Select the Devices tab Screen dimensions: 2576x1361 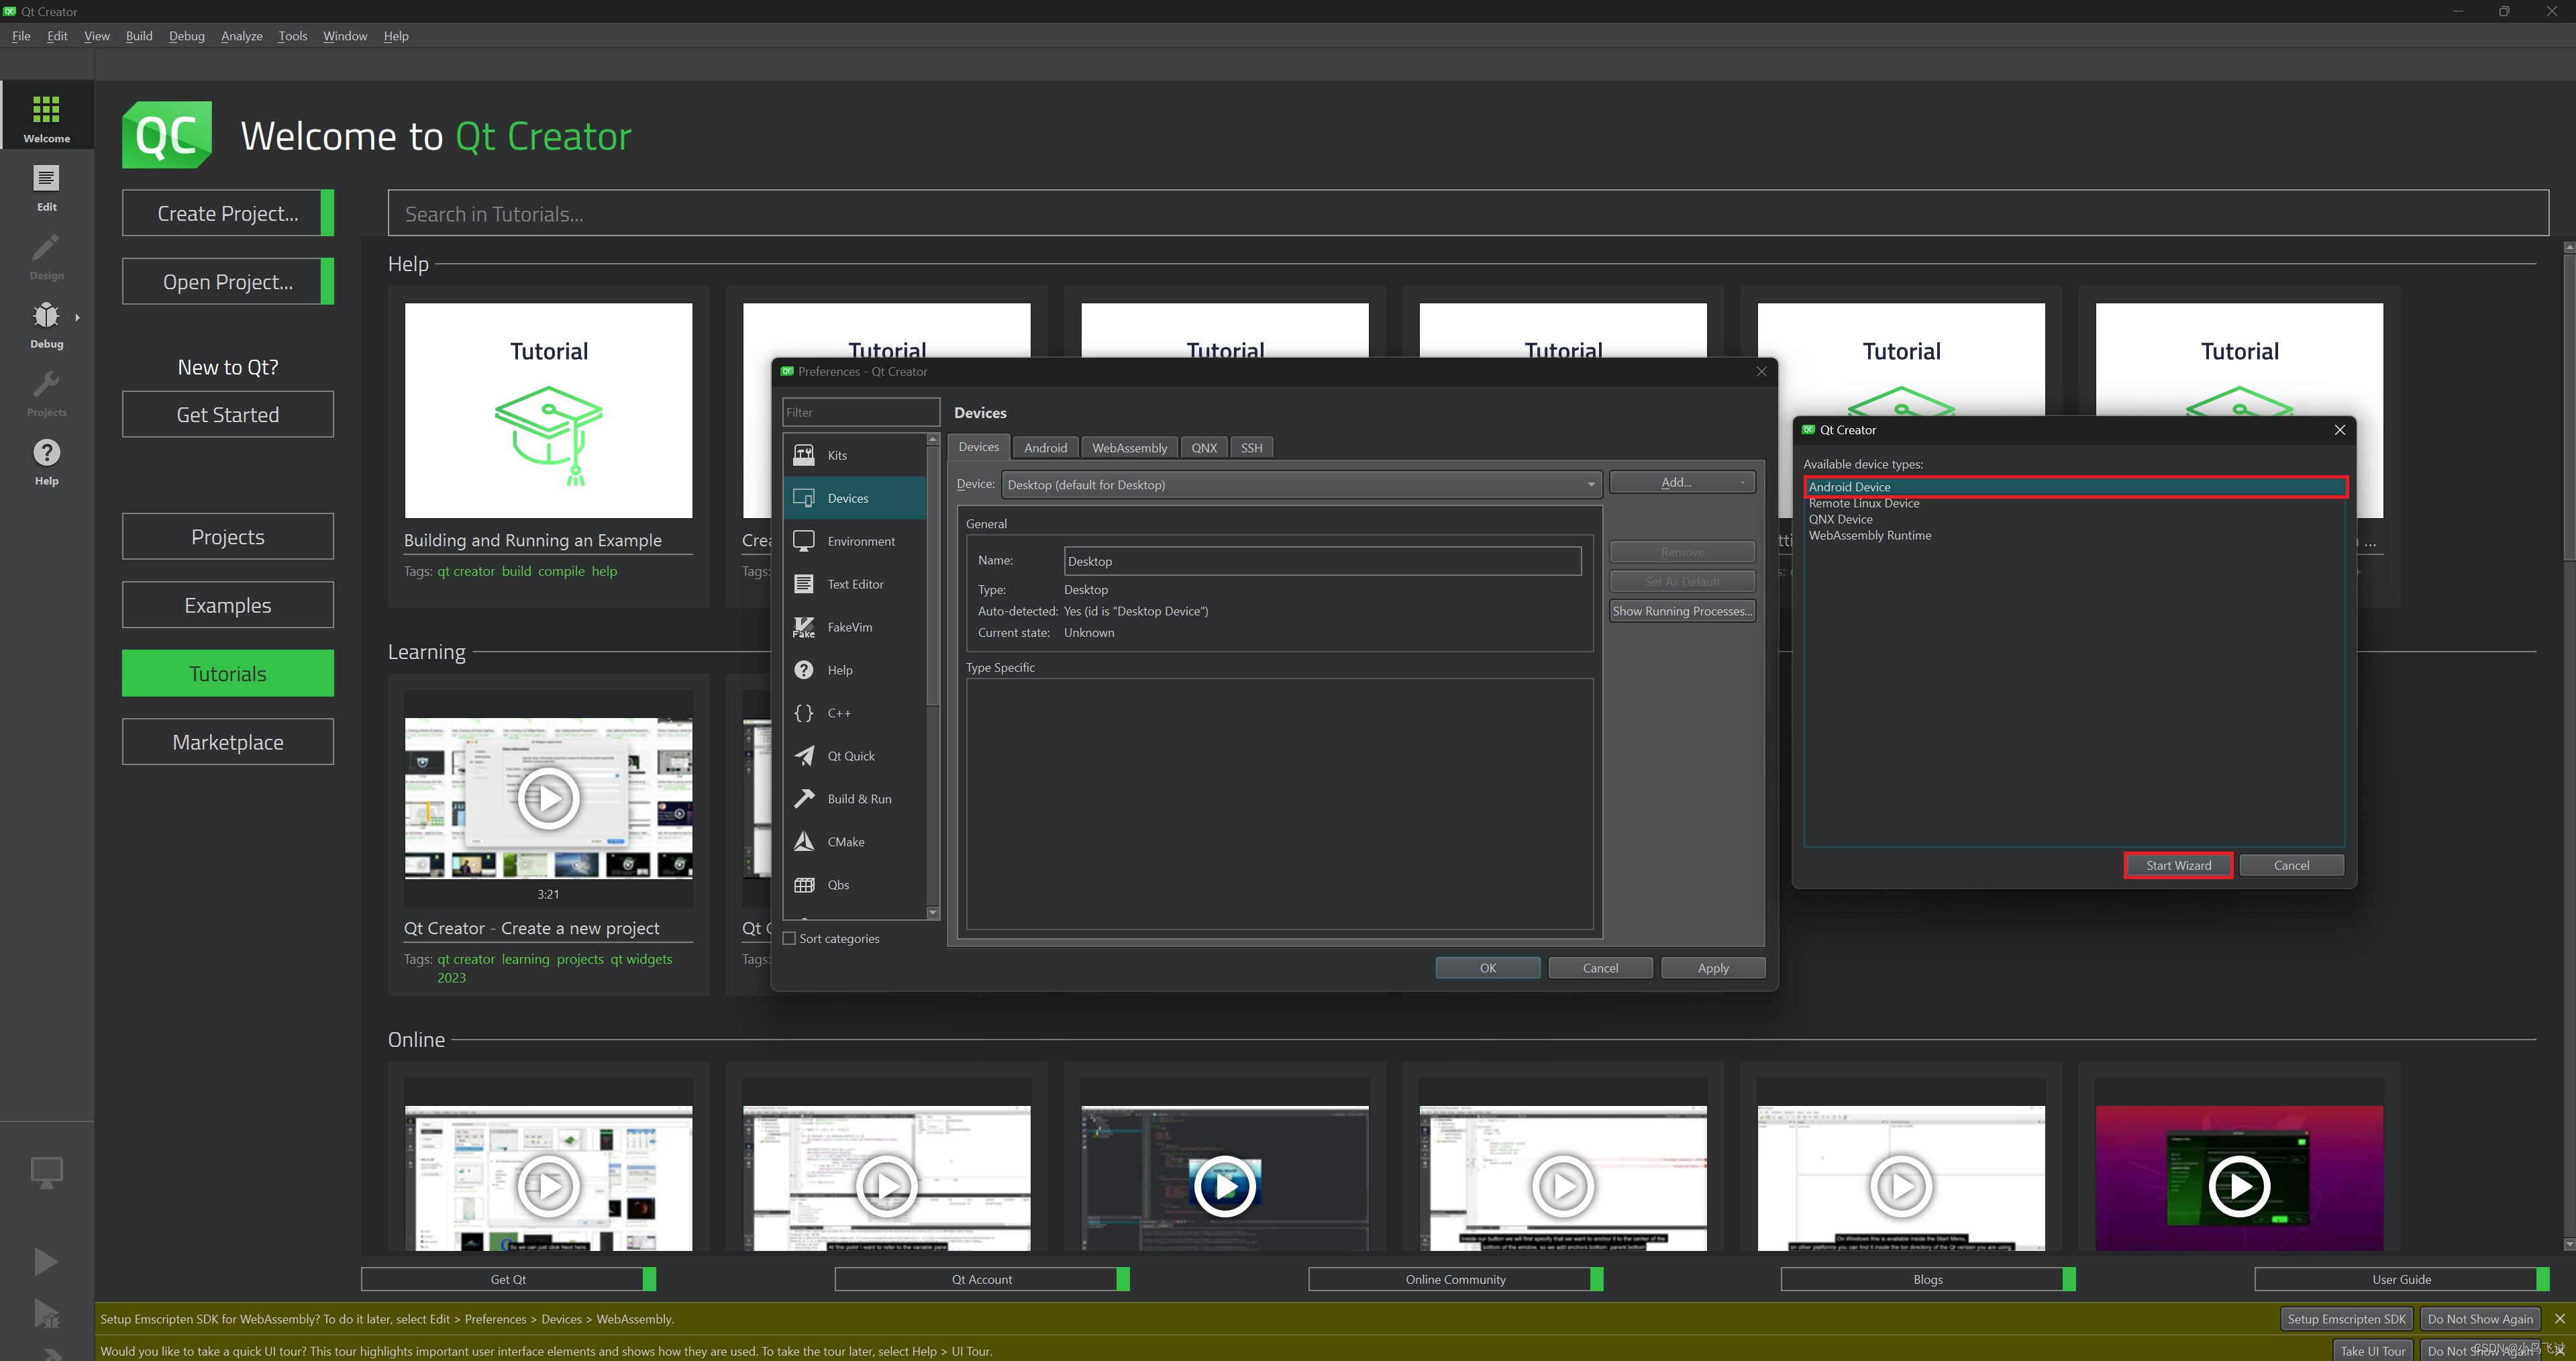click(978, 447)
